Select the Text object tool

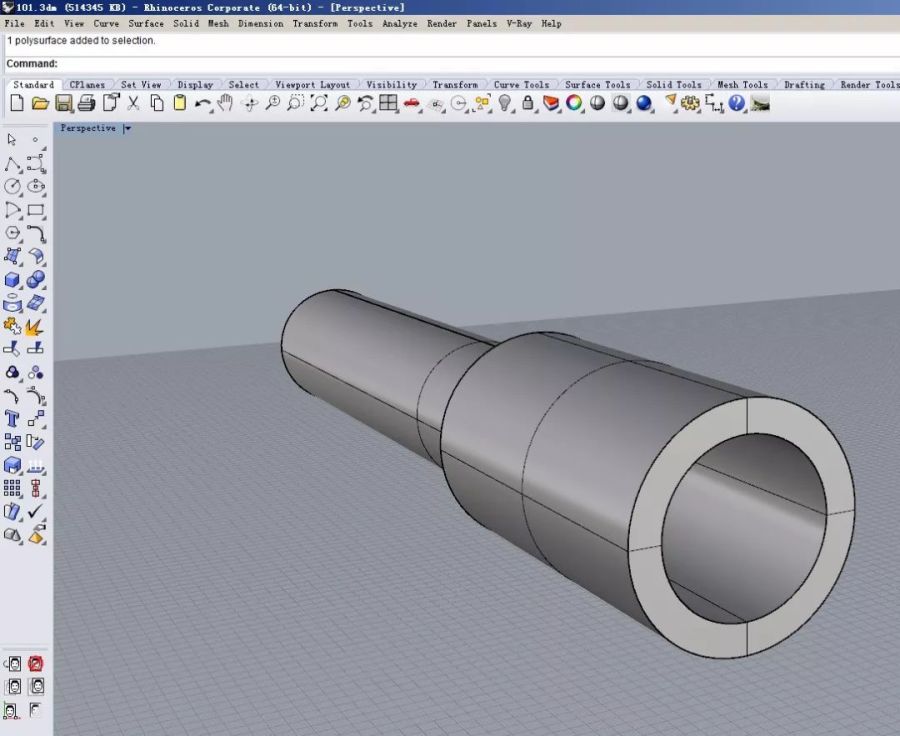pyautogui.click(x=13, y=418)
